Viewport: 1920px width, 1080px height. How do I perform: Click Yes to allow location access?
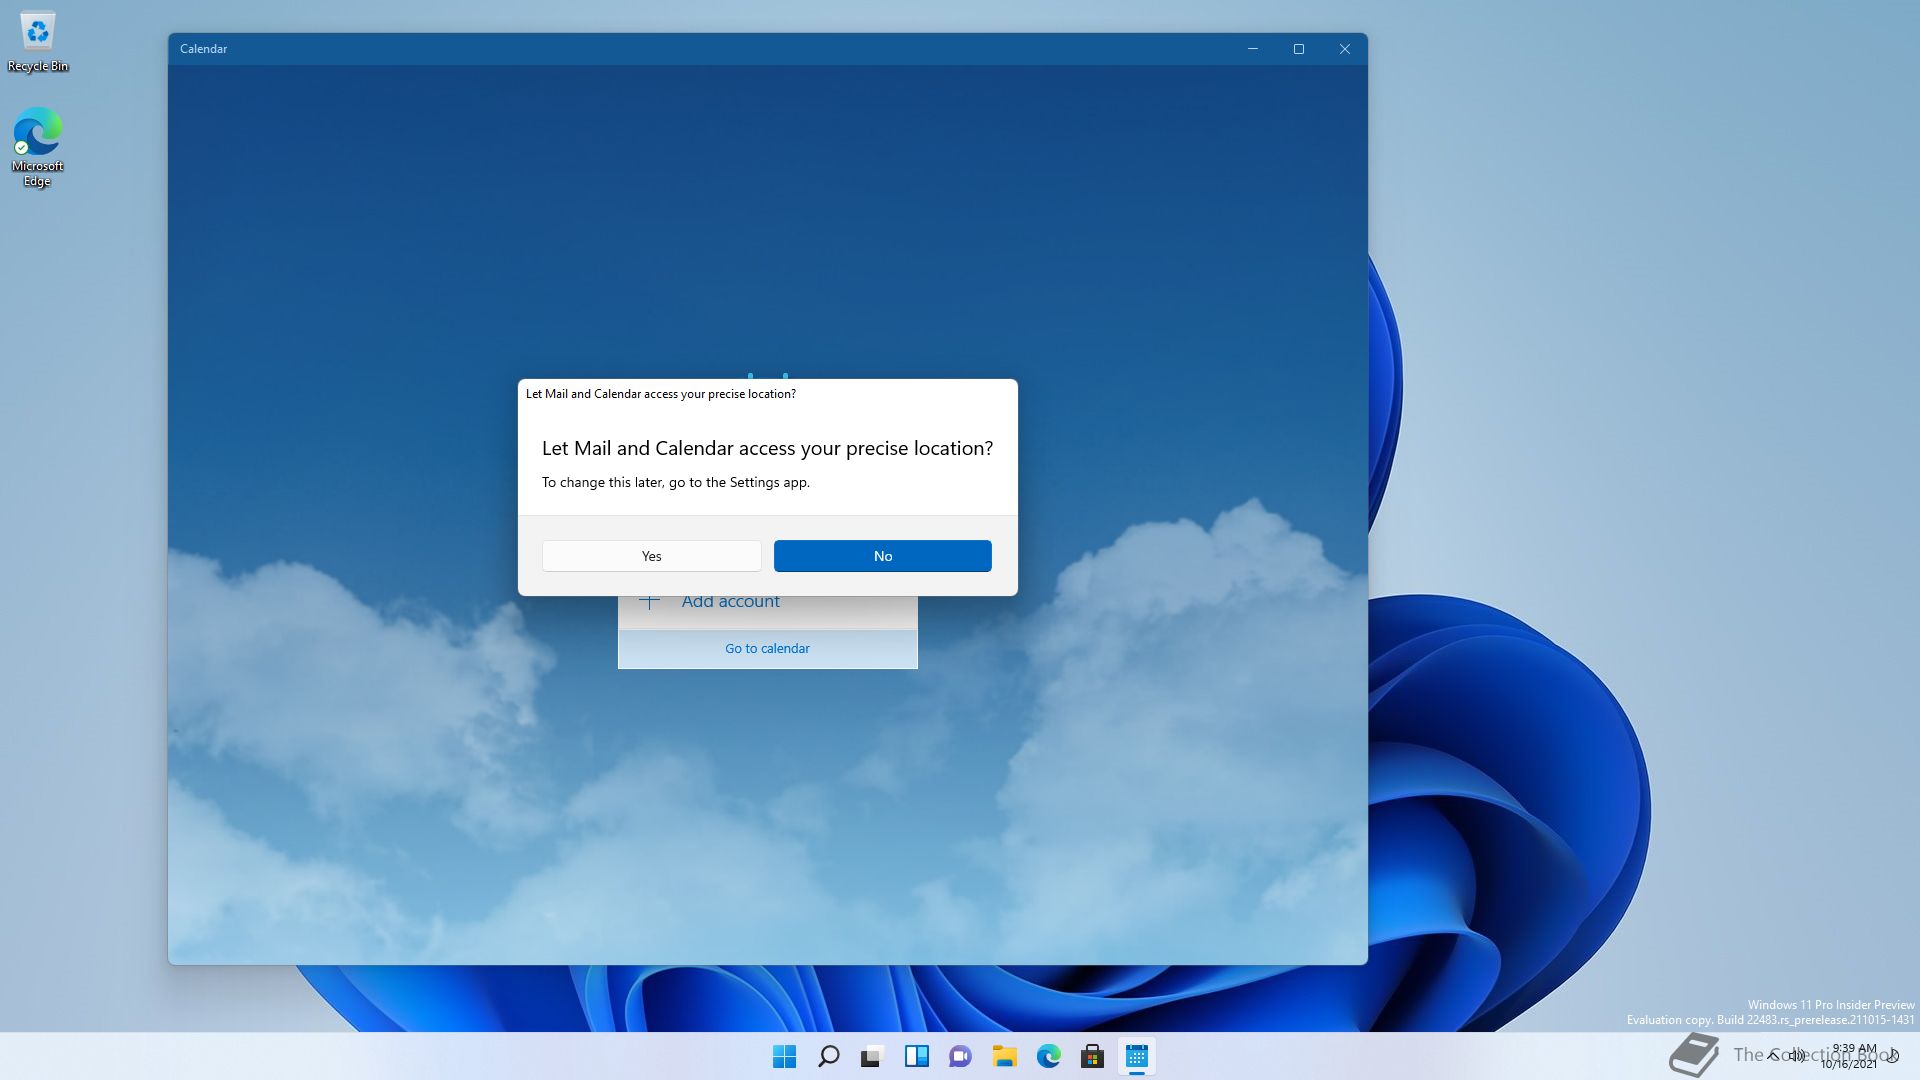click(x=651, y=556)
